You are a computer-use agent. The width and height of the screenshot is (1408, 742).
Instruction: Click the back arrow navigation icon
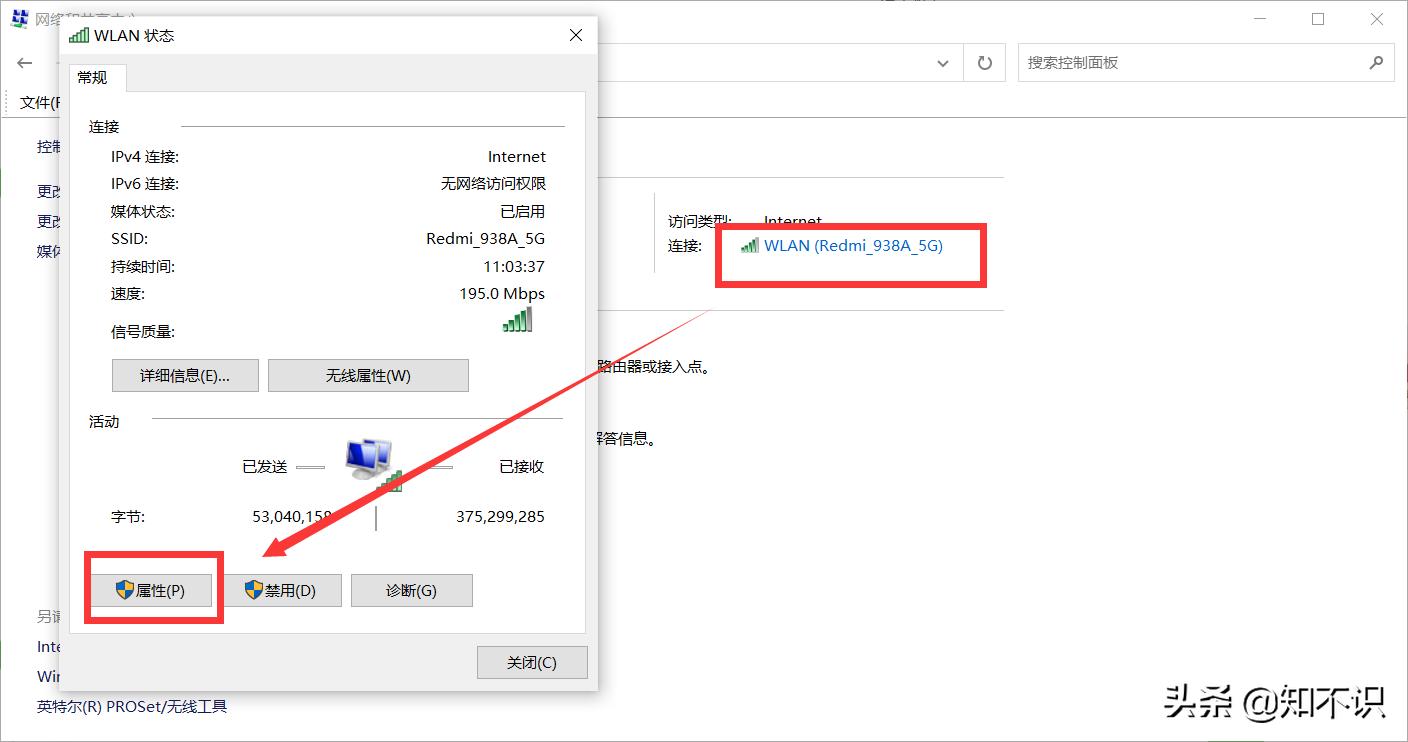point(24,62)
